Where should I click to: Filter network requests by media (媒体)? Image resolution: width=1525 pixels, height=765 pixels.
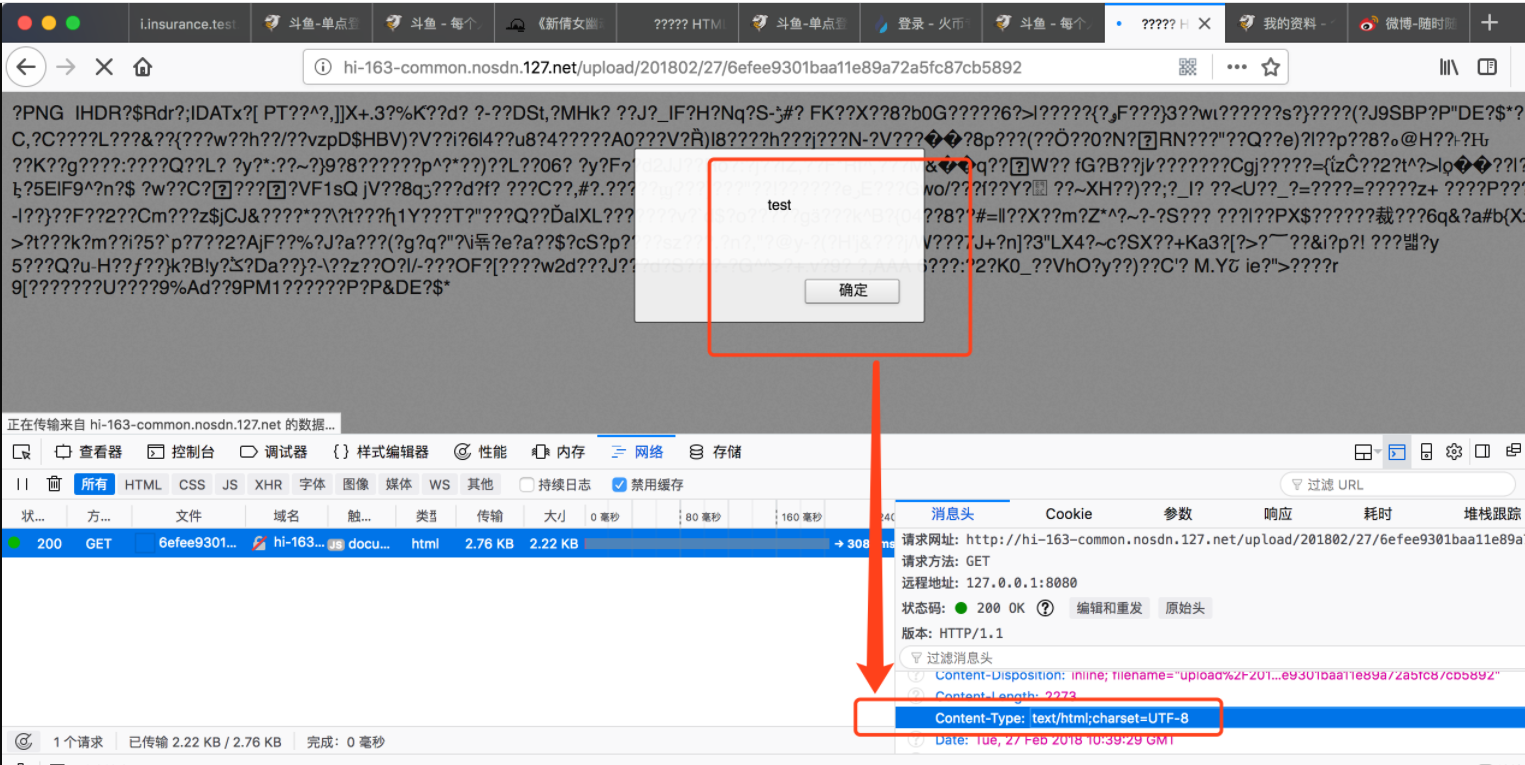(x=399, y=484)
